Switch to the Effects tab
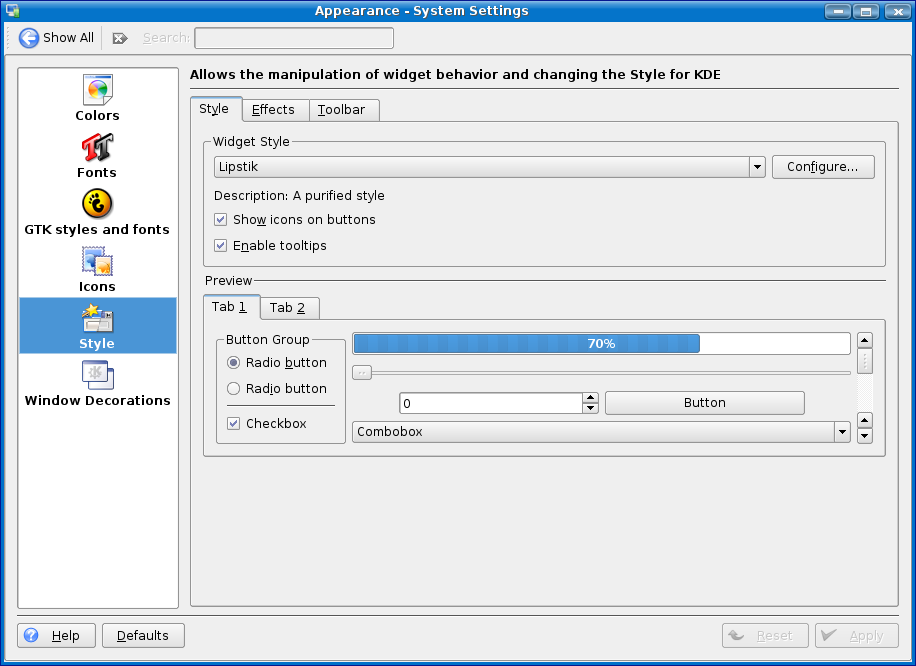 pos(273,110)
